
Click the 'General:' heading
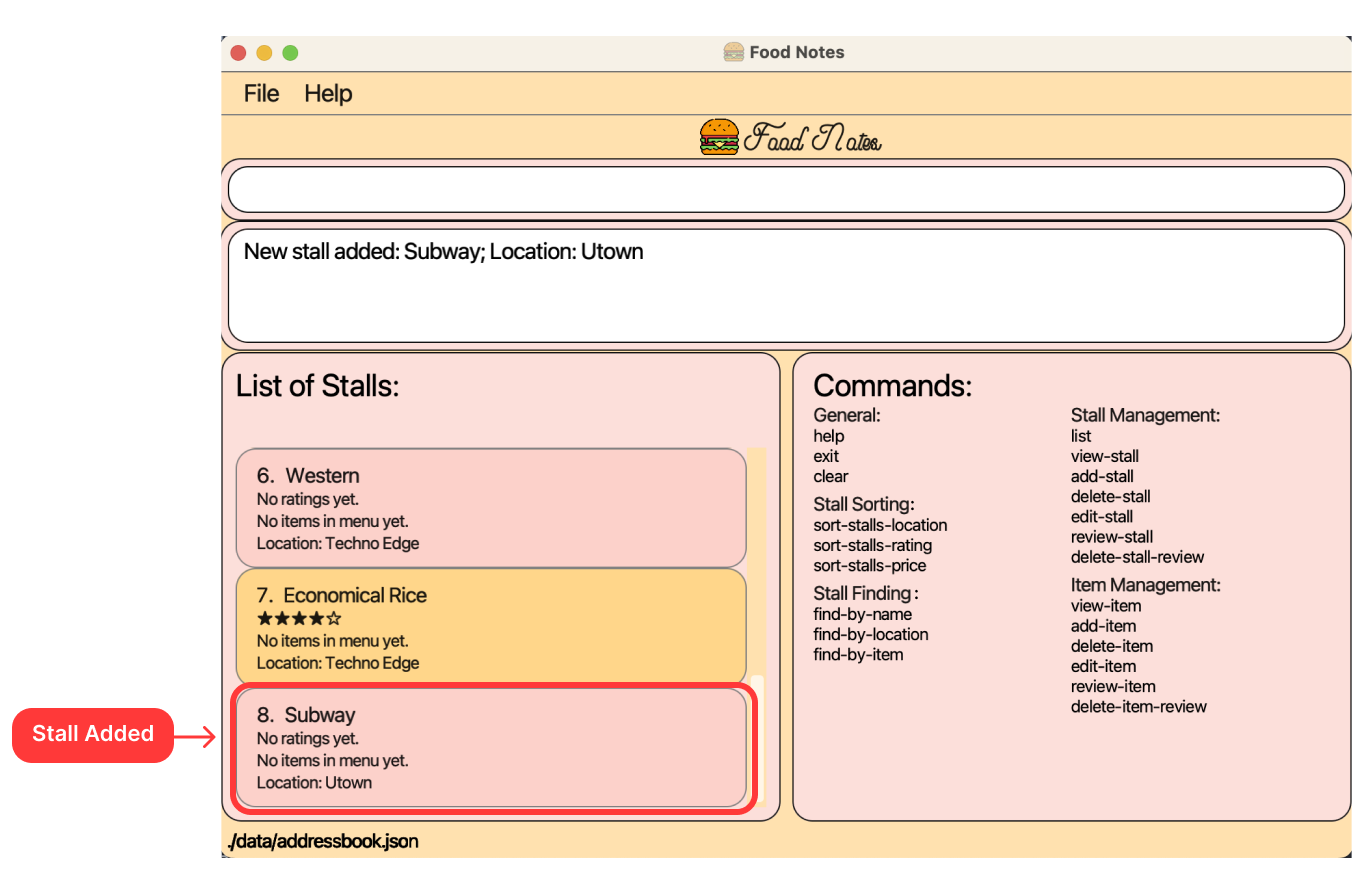[x=847, y=414]
